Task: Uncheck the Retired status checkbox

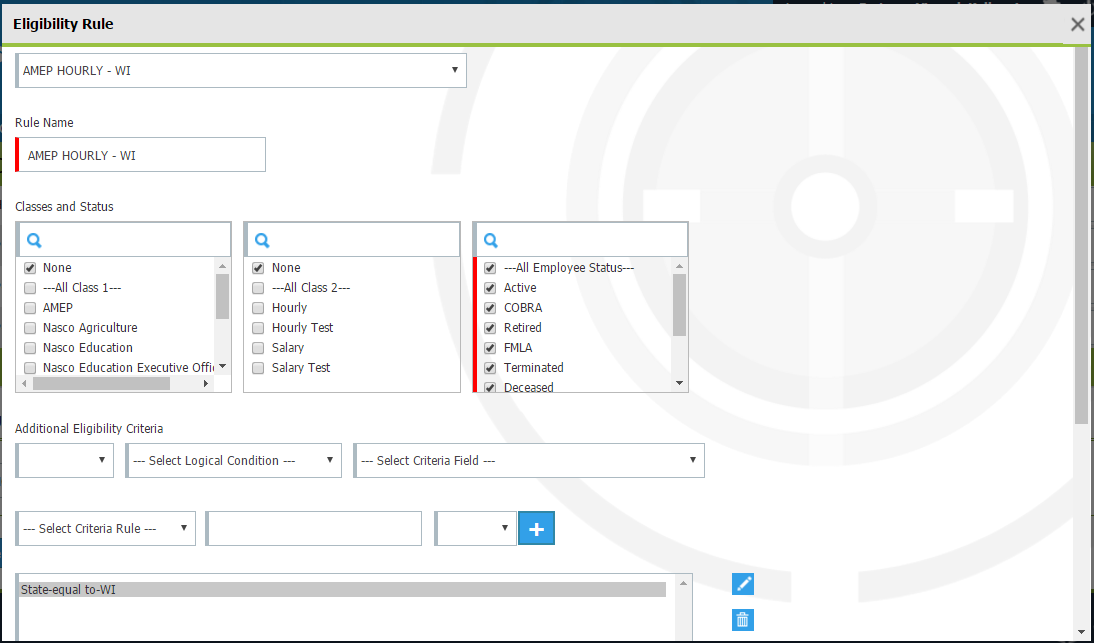Action: point(490,328)
